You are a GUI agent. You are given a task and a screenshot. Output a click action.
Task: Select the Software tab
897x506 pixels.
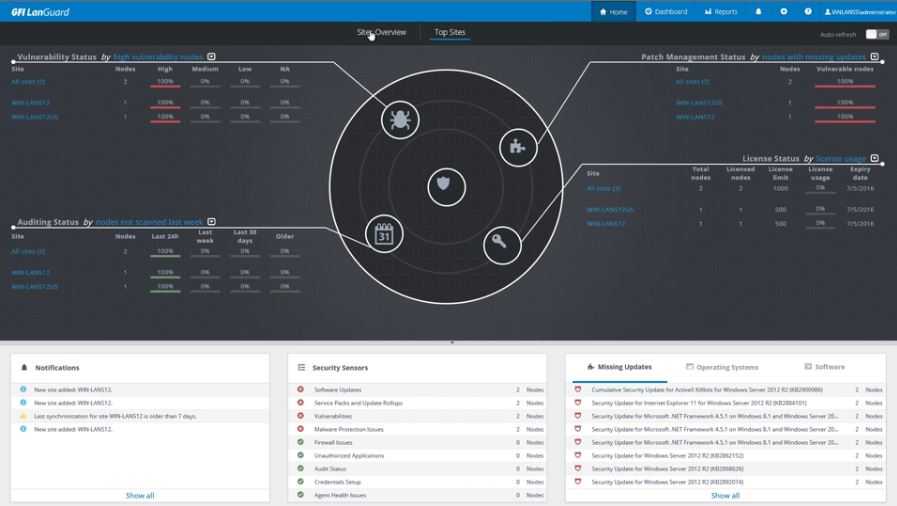tap(824, 367)
